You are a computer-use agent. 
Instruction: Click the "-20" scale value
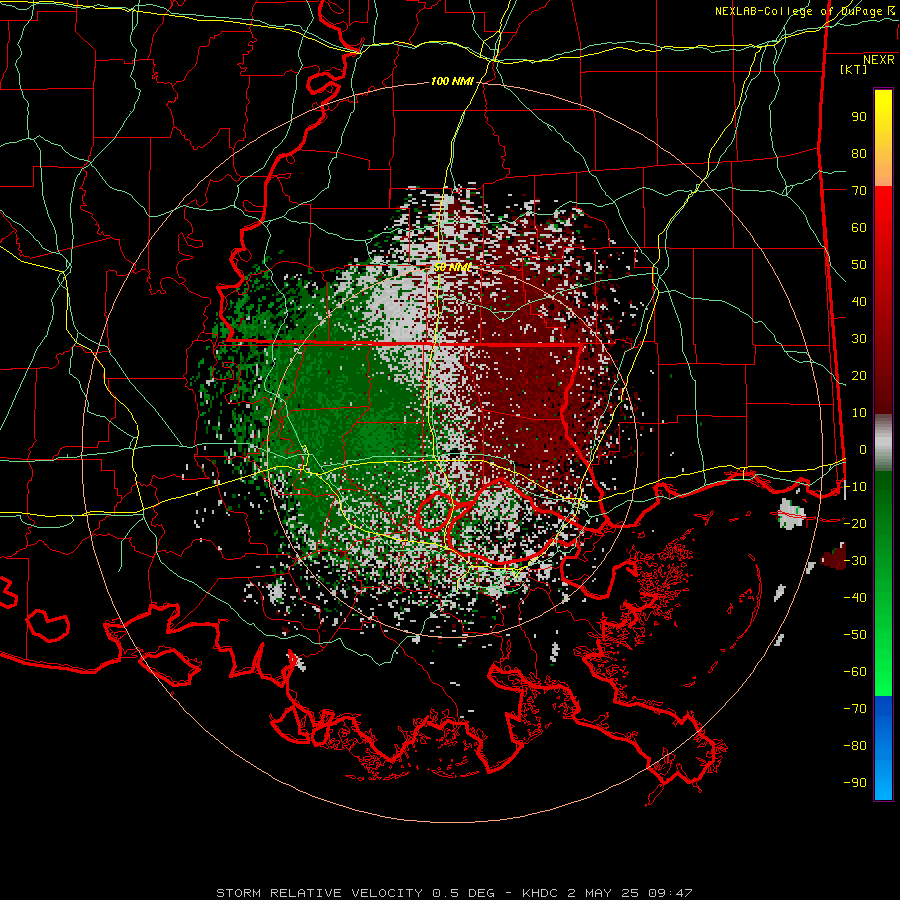[855, 523]
